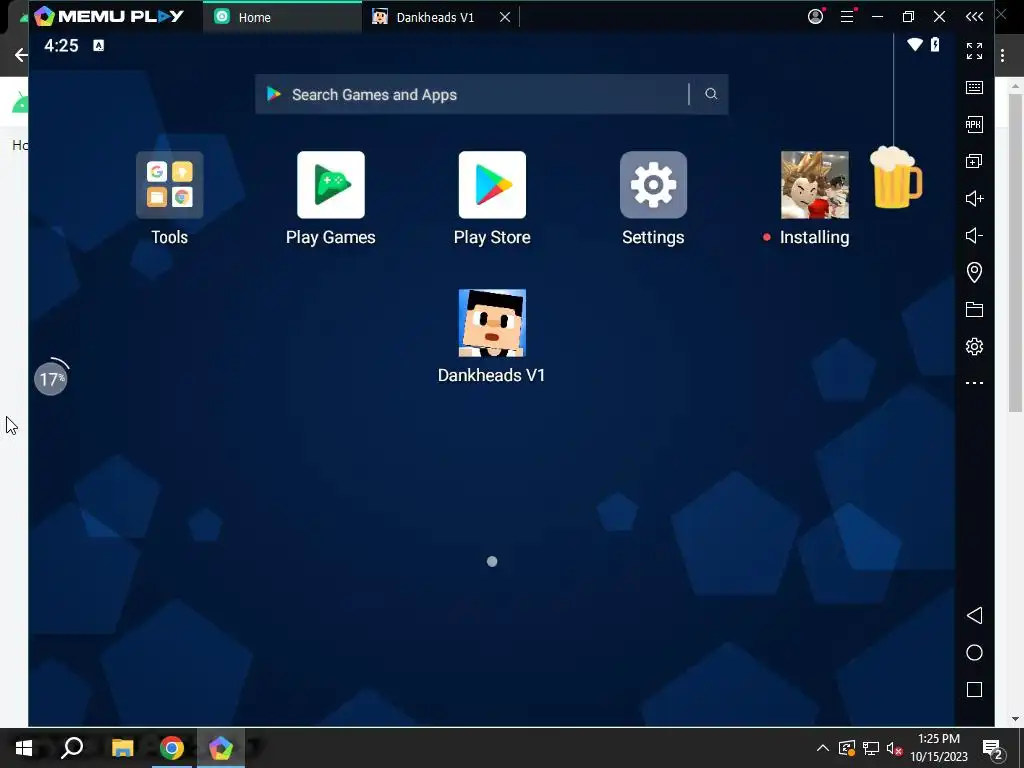Viewport: 1024px width, 768px height.
Task: Increase volume with speaker plus icon
Action: 974,199
